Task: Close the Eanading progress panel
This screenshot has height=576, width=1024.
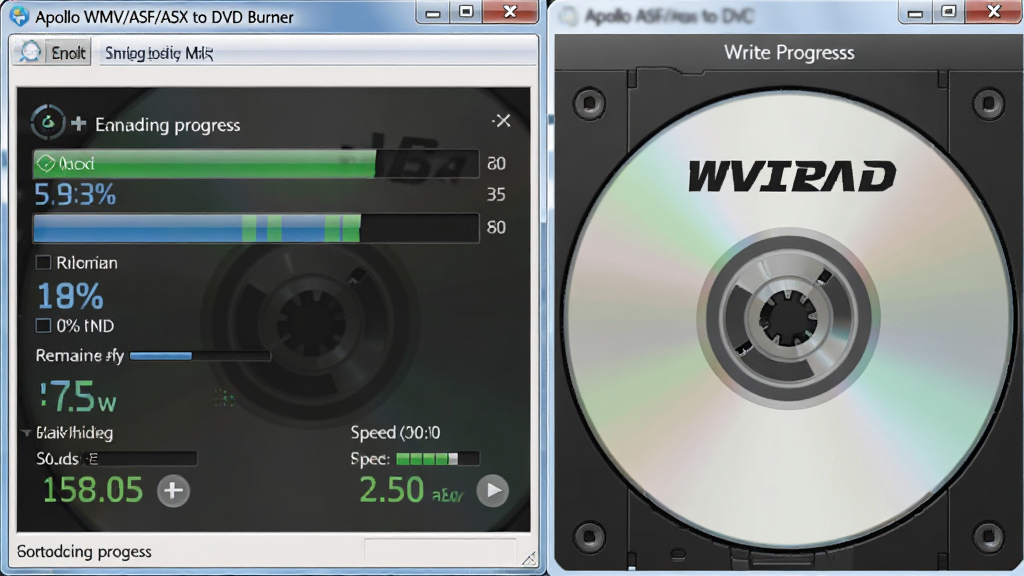Action: [502, 121]
